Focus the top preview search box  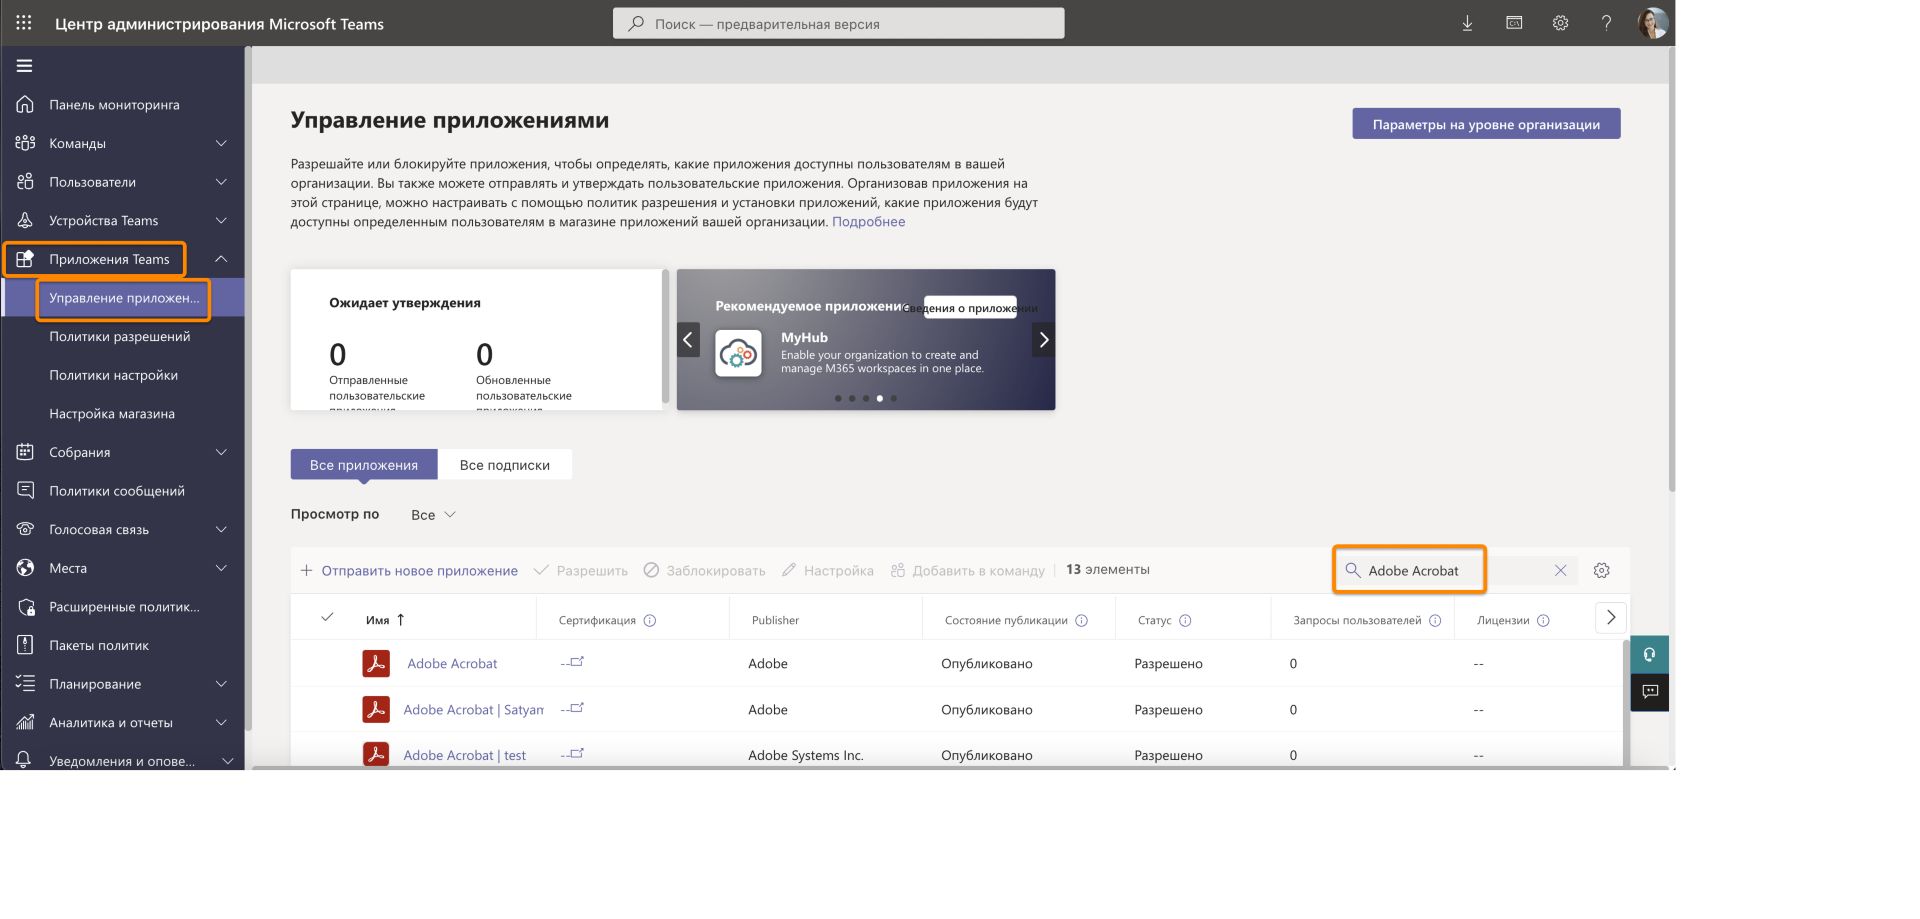(x=838, y=23)
